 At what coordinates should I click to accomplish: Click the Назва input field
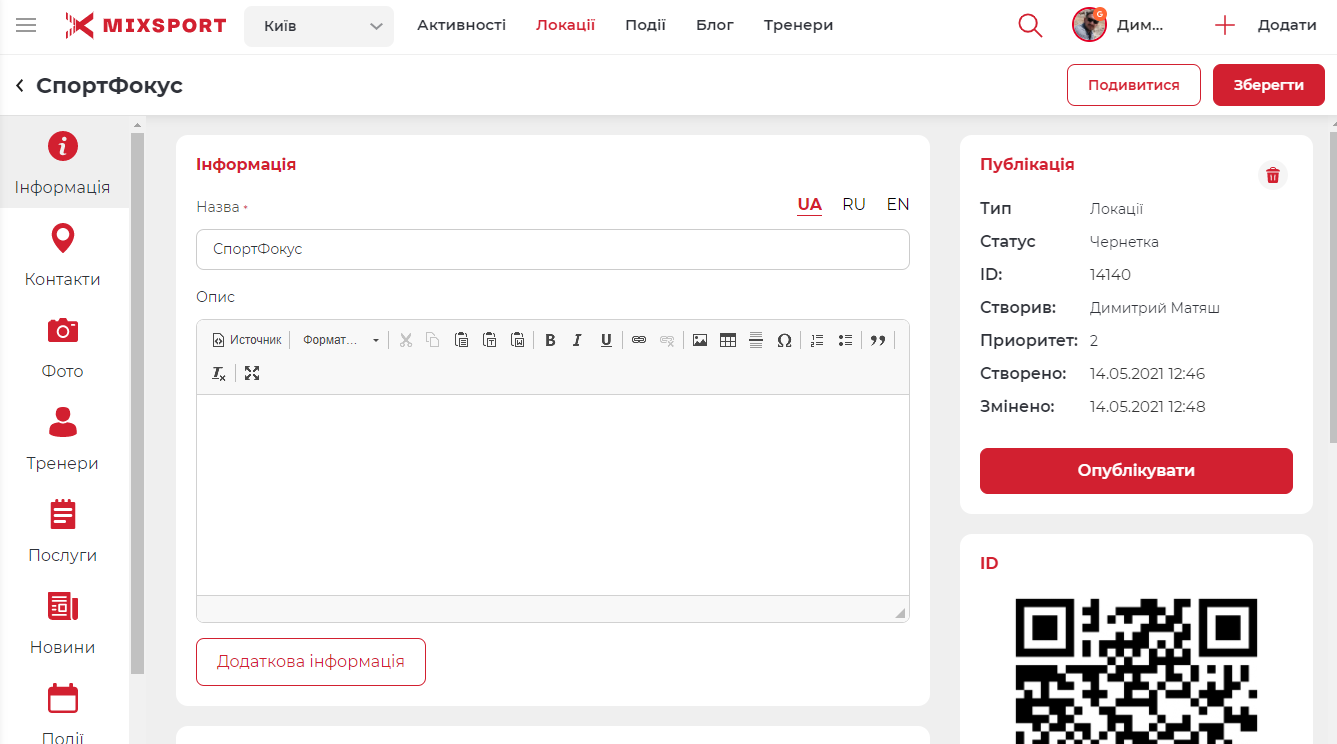(x=553, y=250)
